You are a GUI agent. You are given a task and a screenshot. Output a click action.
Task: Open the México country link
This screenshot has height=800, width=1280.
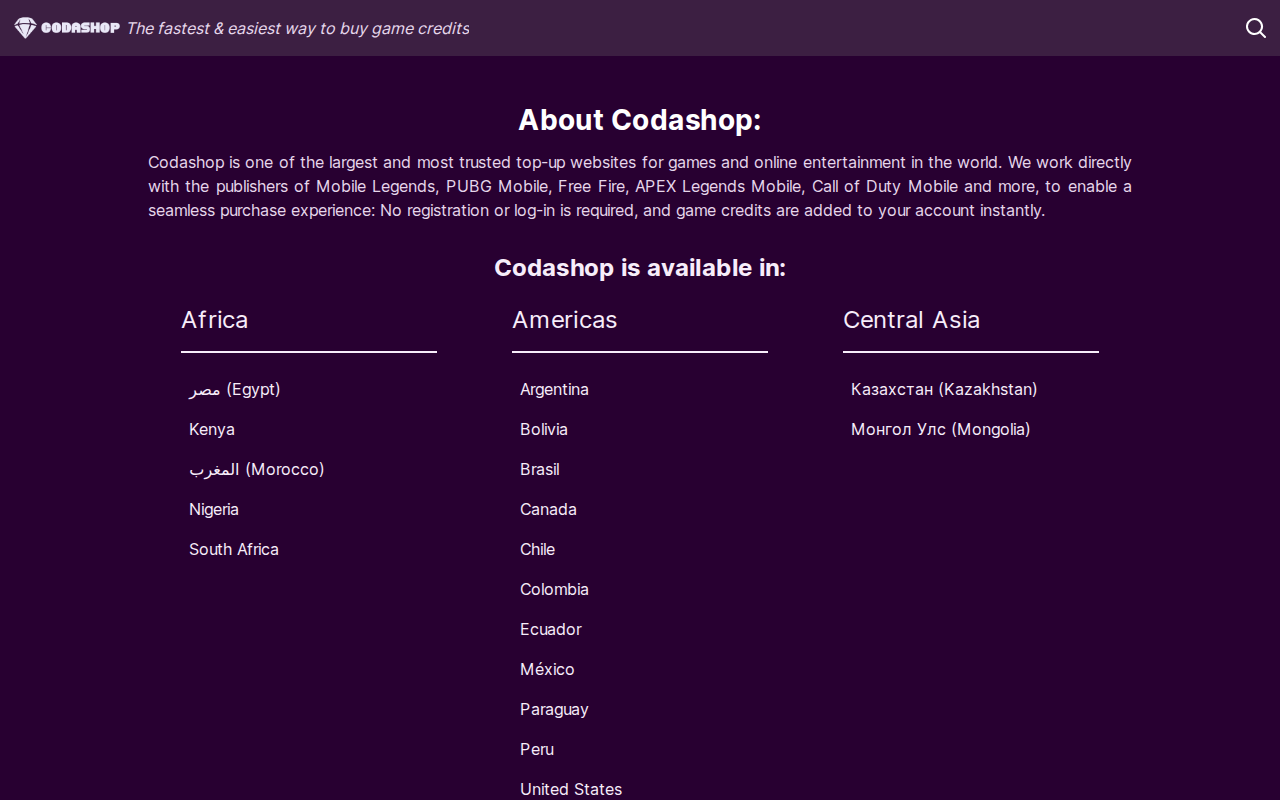pyautogui.click(x=547, y=669)
